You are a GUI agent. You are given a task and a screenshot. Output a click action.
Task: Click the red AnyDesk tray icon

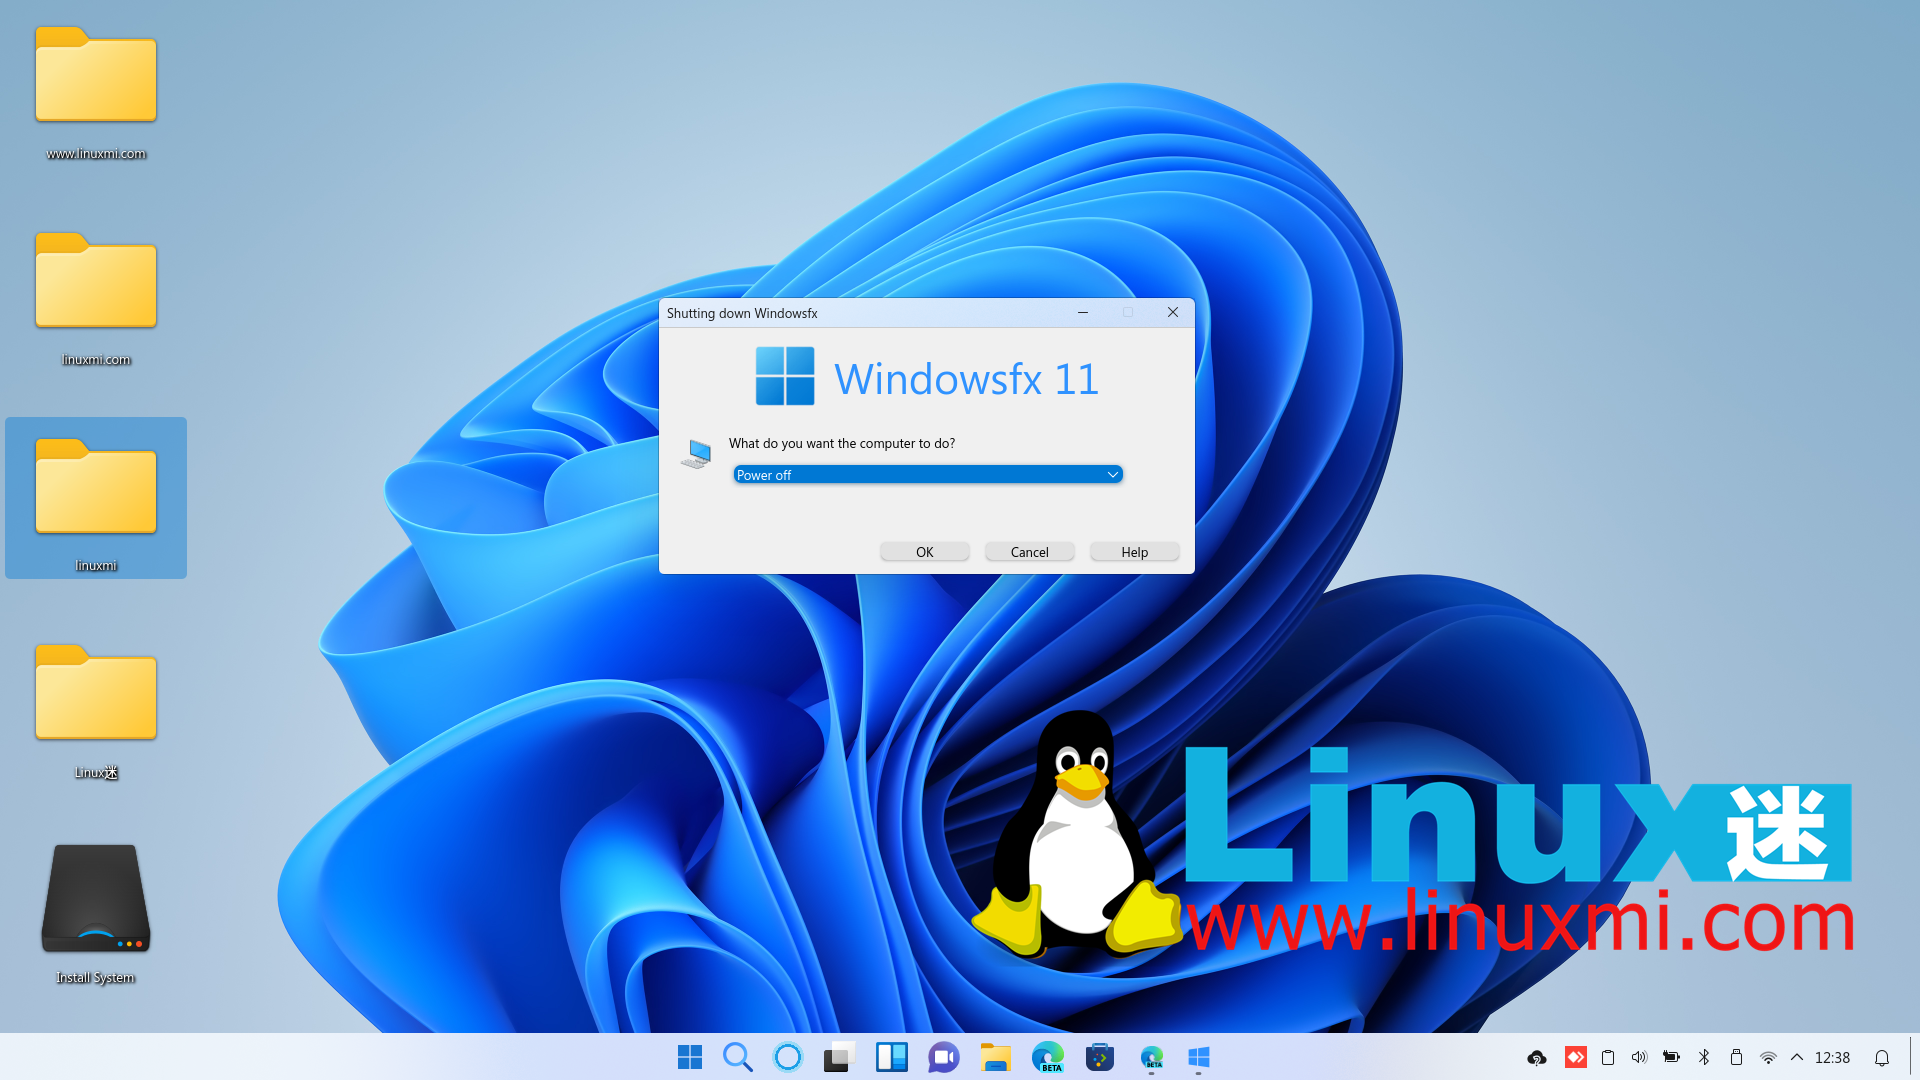tap(1576, 1057)
